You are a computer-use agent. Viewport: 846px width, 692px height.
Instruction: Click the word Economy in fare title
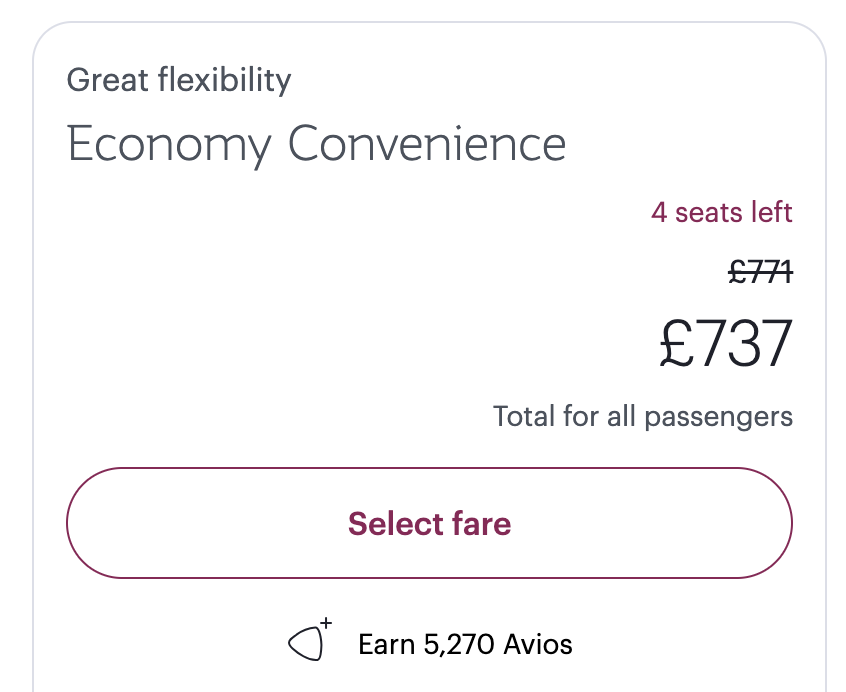(x=169, y=144)
